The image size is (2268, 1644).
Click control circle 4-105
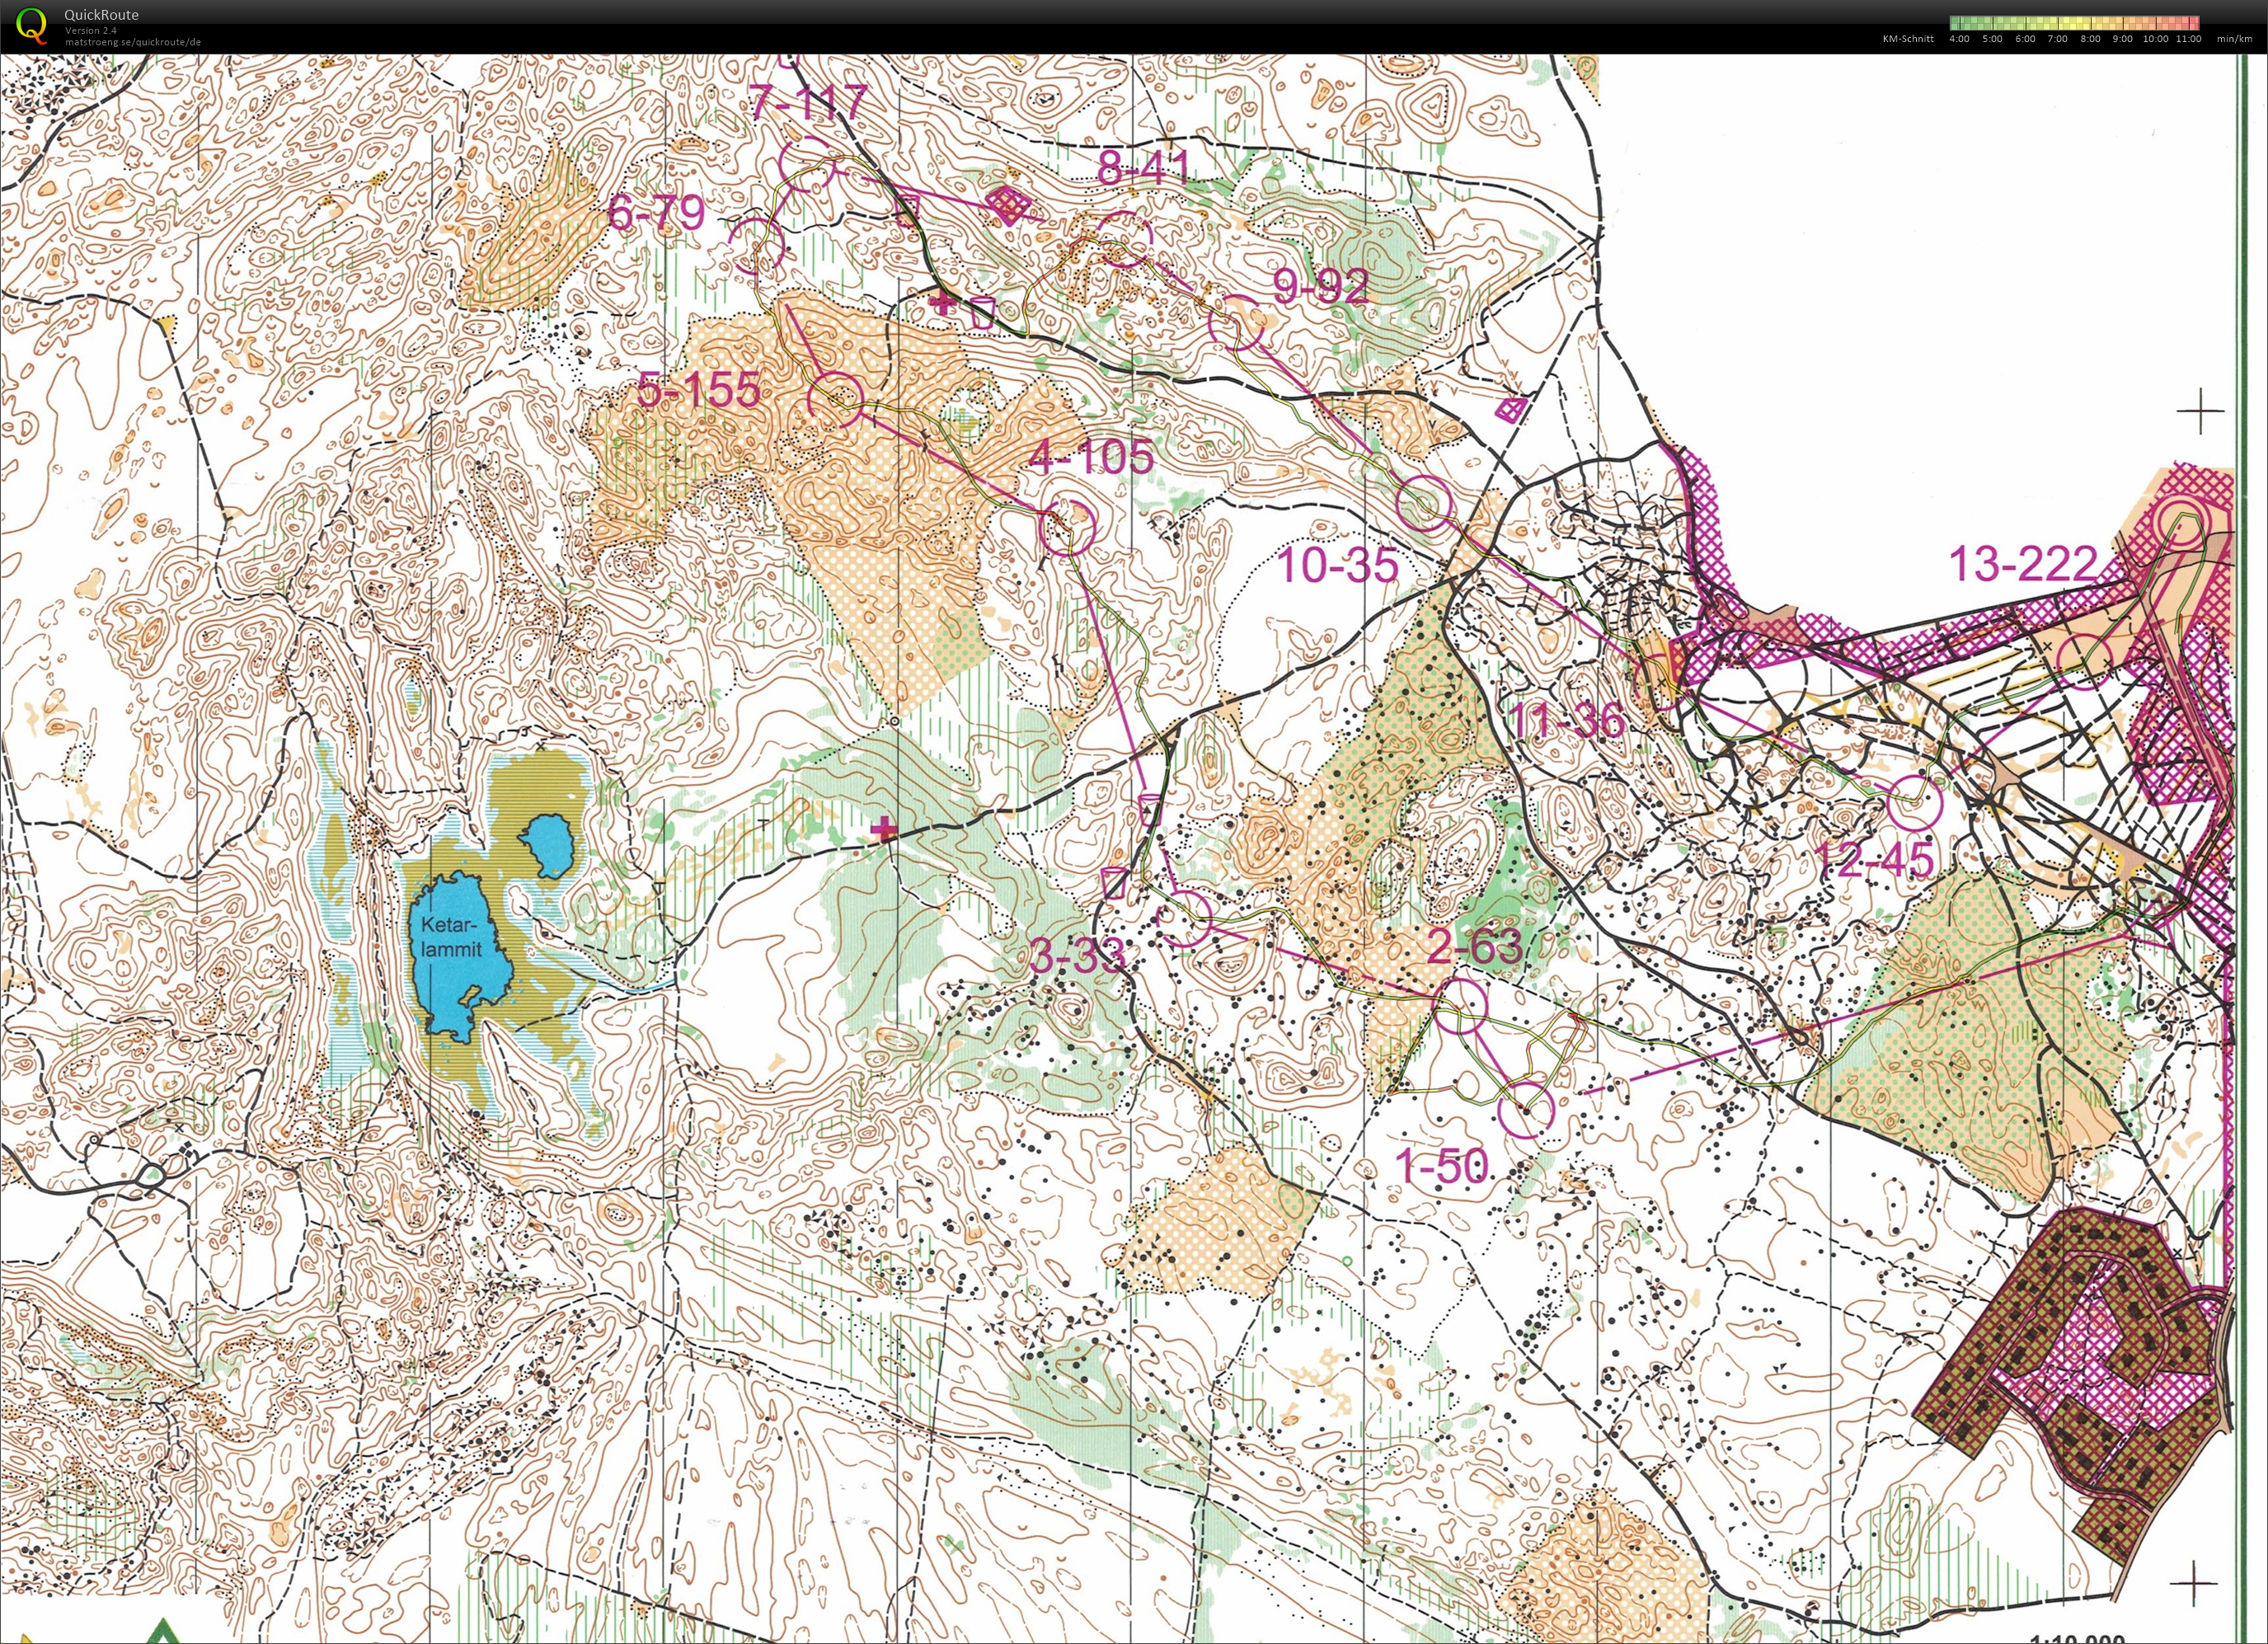click(x=1068, y=526)
